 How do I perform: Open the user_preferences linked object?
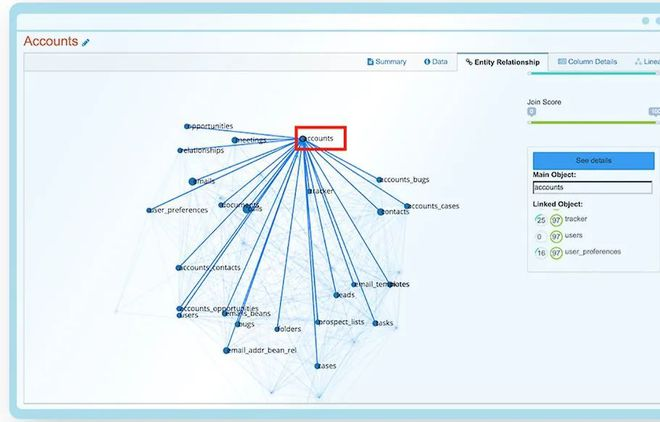[x=592, y=252]
